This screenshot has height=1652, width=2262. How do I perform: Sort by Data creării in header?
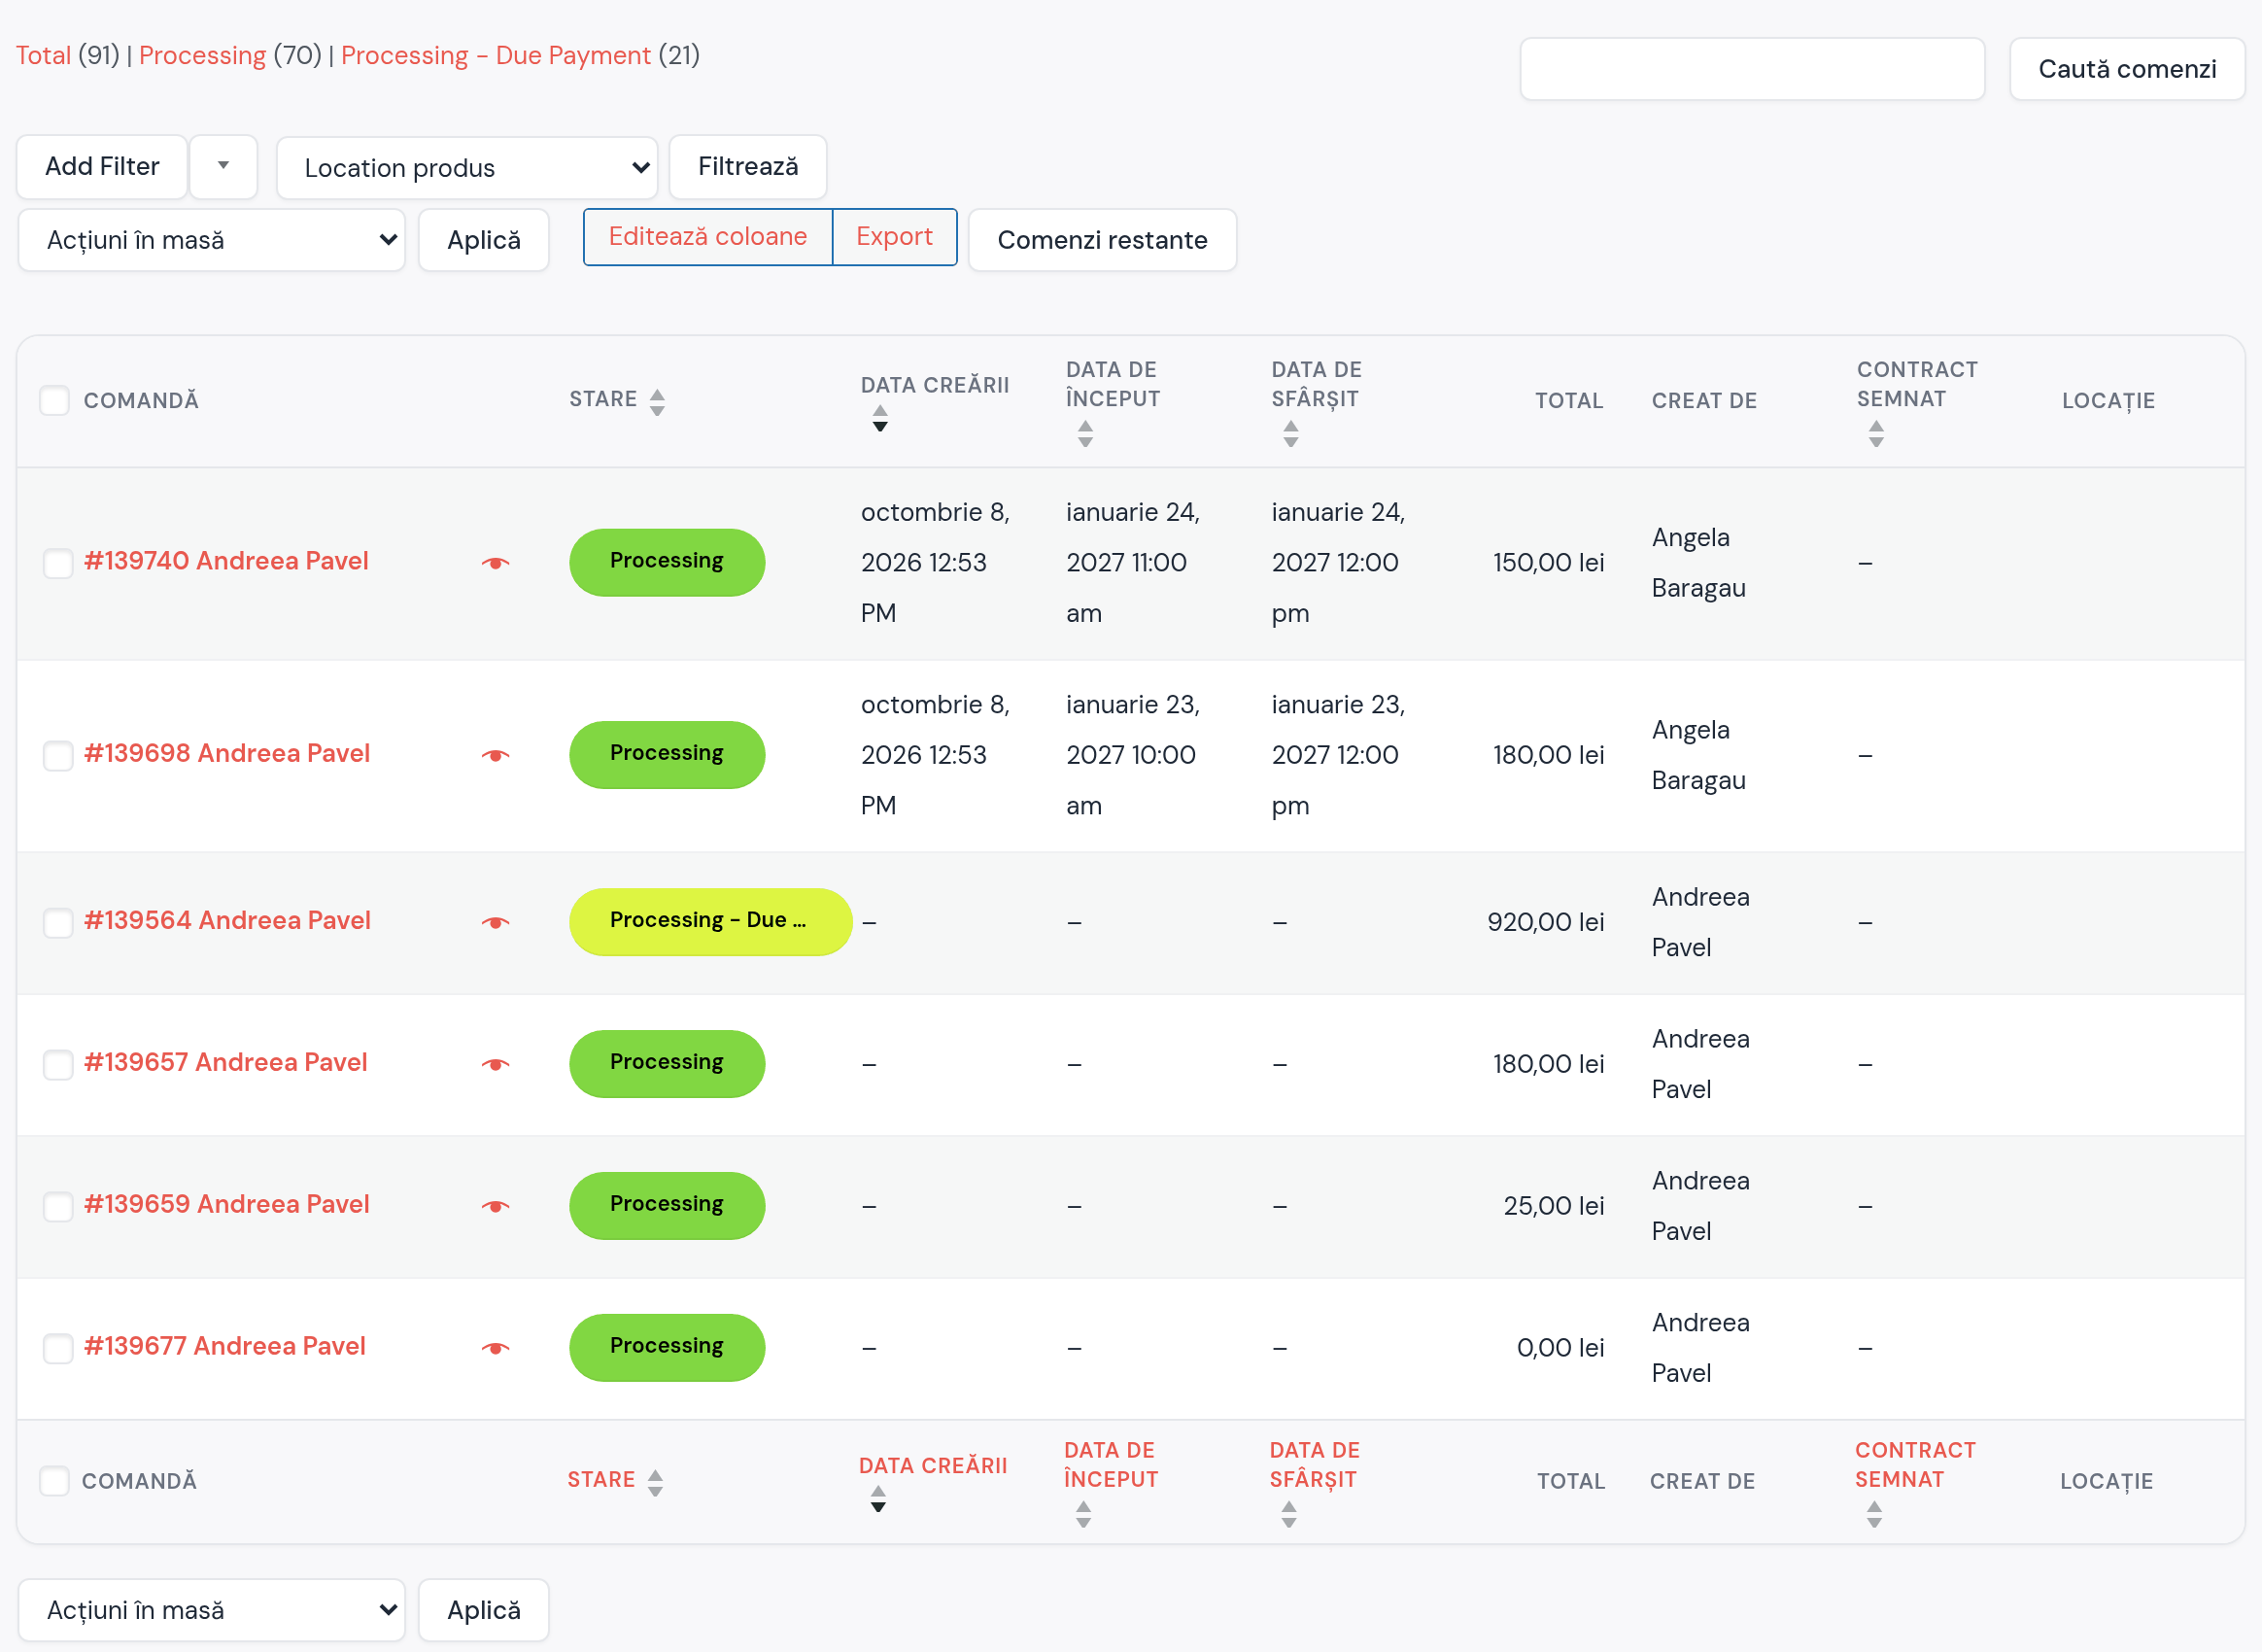935,400
